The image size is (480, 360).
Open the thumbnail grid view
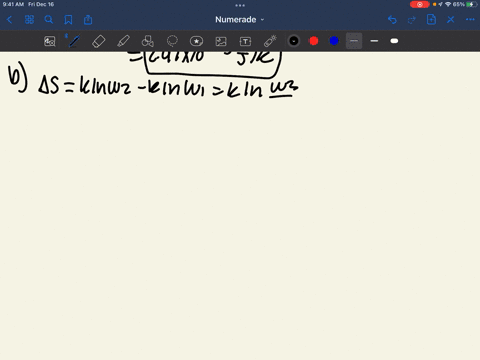coord(29,20)
